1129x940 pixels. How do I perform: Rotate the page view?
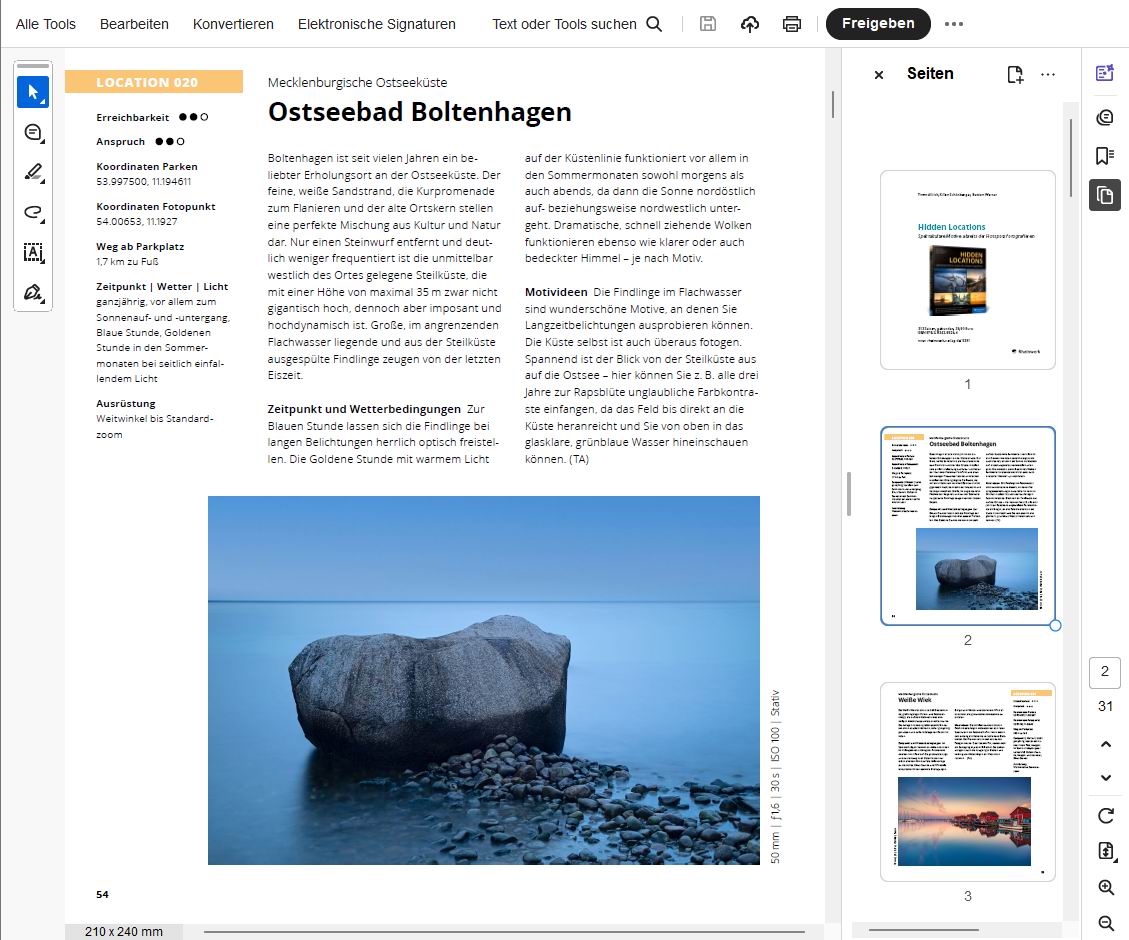point(1106,815)
